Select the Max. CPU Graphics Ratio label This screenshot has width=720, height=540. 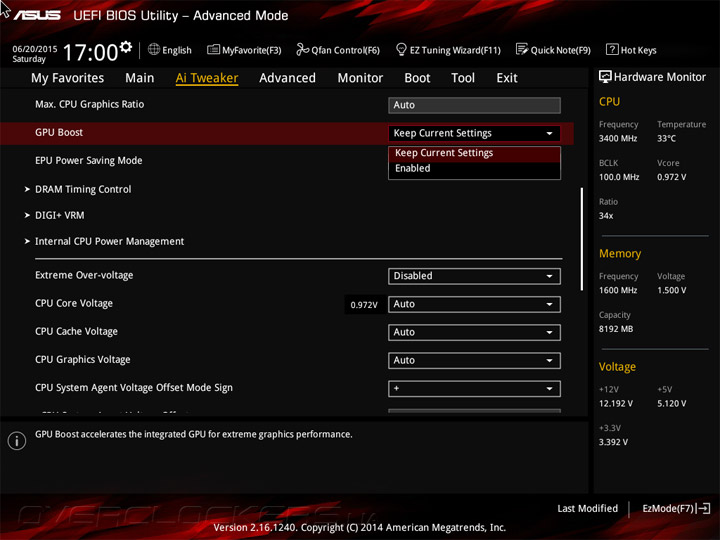point(90,105)
